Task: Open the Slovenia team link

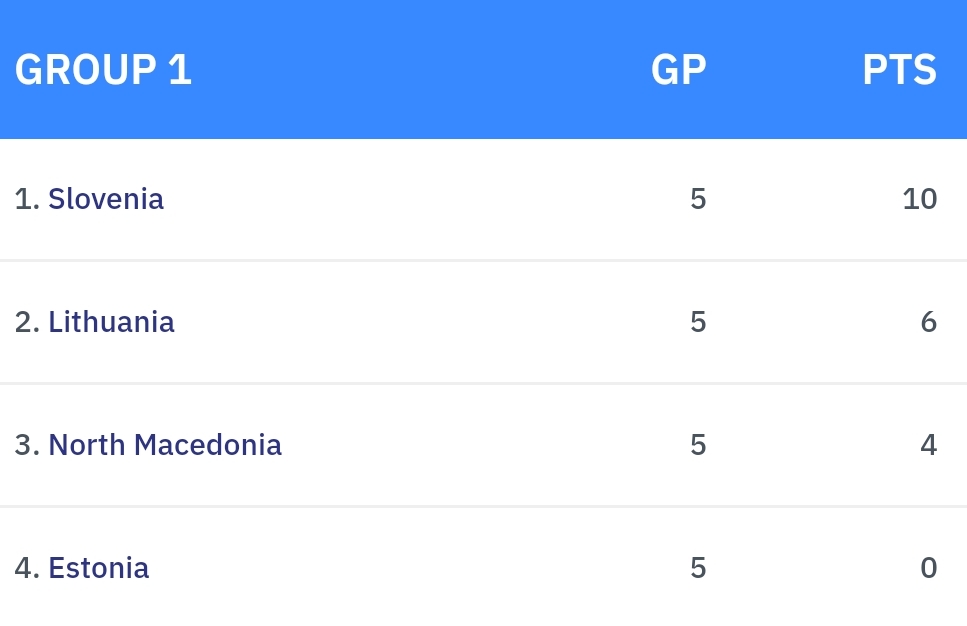Action: (x=106, y=199)
